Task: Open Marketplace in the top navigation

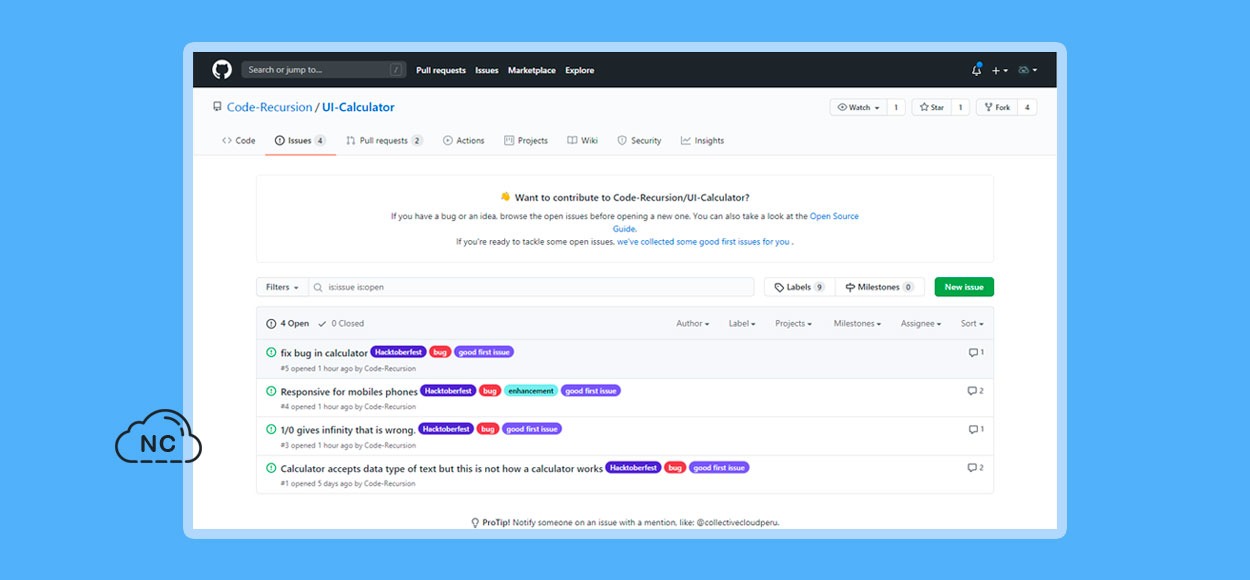Action: pos(532,70)
